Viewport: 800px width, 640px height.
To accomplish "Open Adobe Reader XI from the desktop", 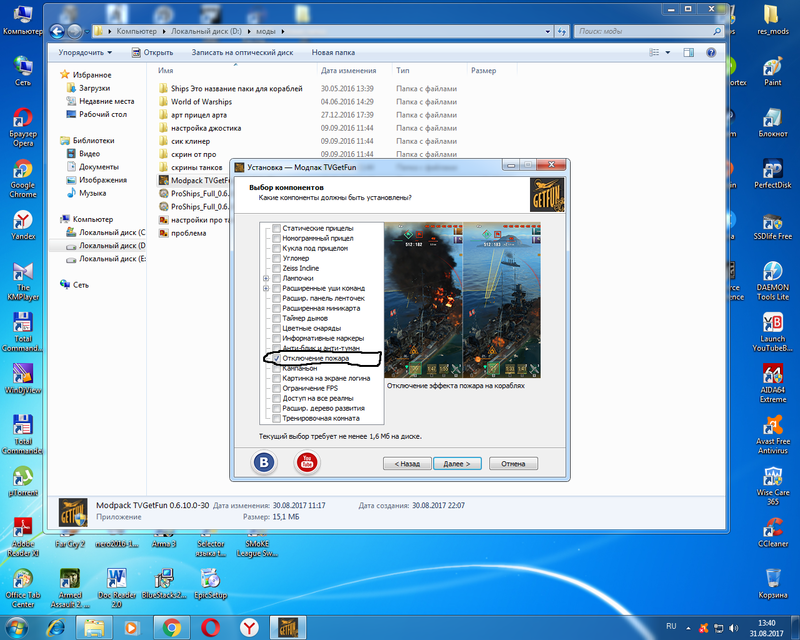I will (23, 537).
